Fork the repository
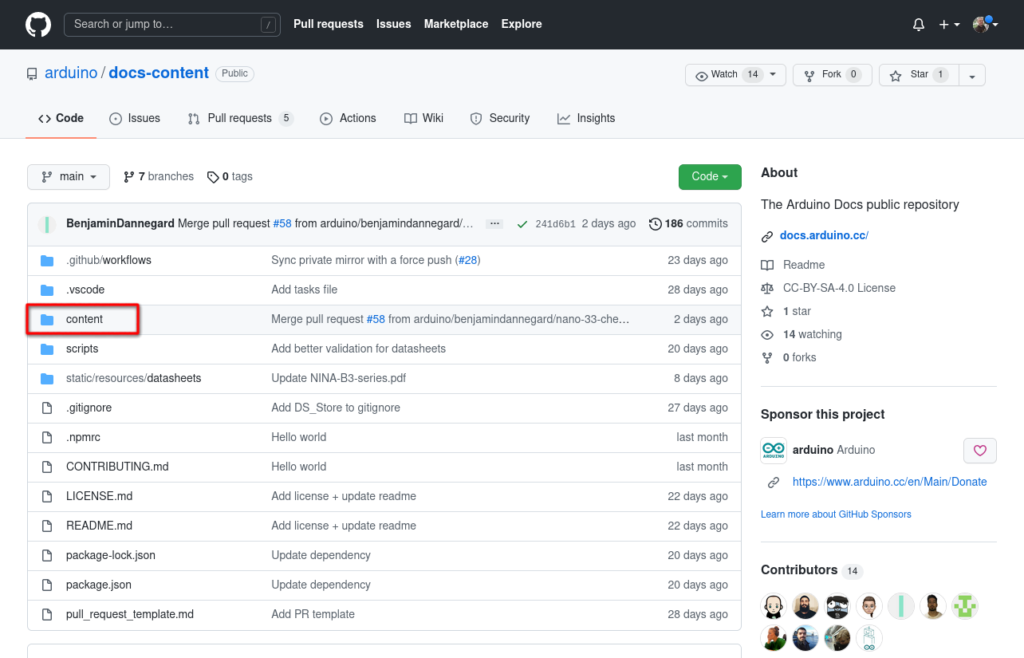Screen dimensions: 1024x658 [x=832, y=74]
